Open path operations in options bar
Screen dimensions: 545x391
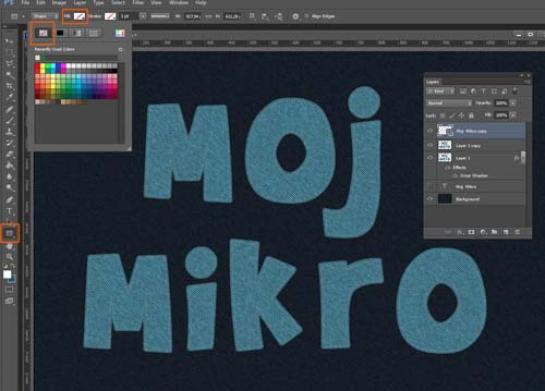pyautogui.click(x=252, y=16)
